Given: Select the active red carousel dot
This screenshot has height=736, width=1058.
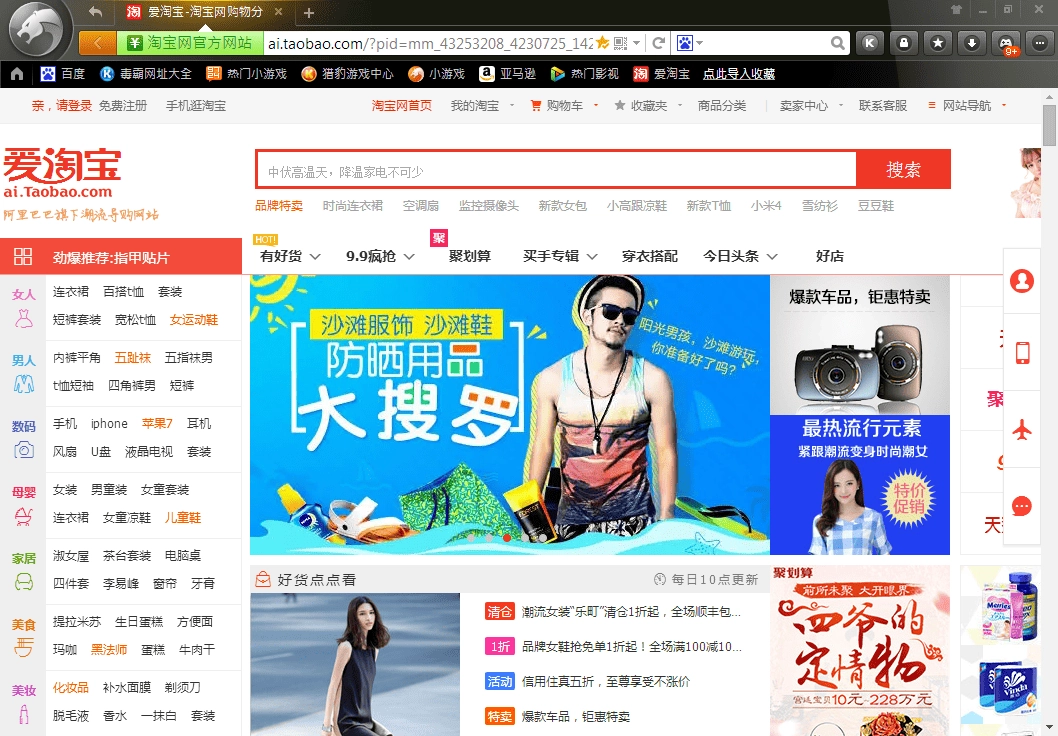Looking at the screenshot, I should click(507, 538).
